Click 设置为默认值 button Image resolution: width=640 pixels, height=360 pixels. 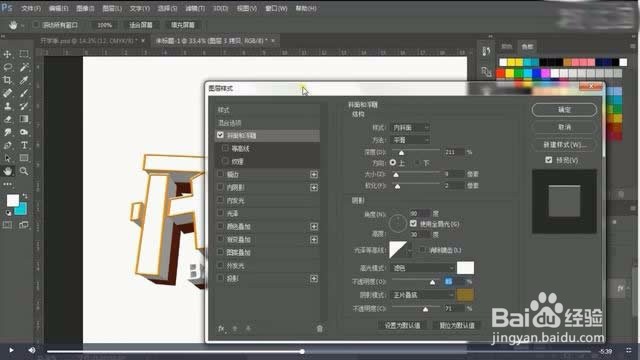[x=402, y=325]
